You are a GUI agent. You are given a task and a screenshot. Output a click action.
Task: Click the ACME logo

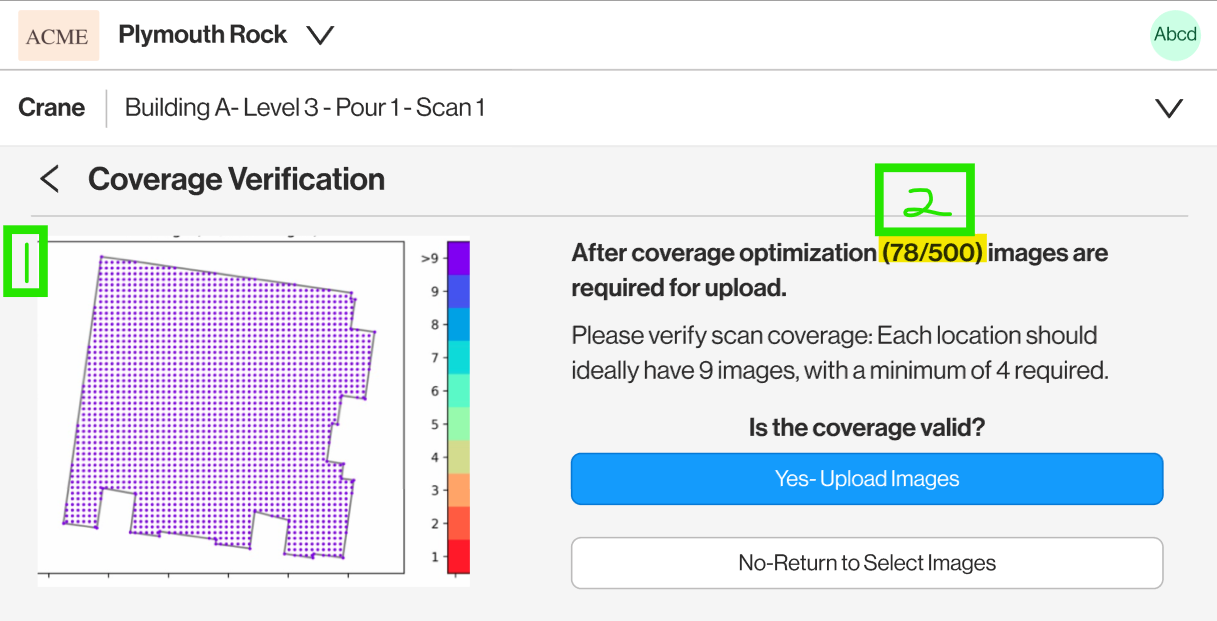(58, 36)
